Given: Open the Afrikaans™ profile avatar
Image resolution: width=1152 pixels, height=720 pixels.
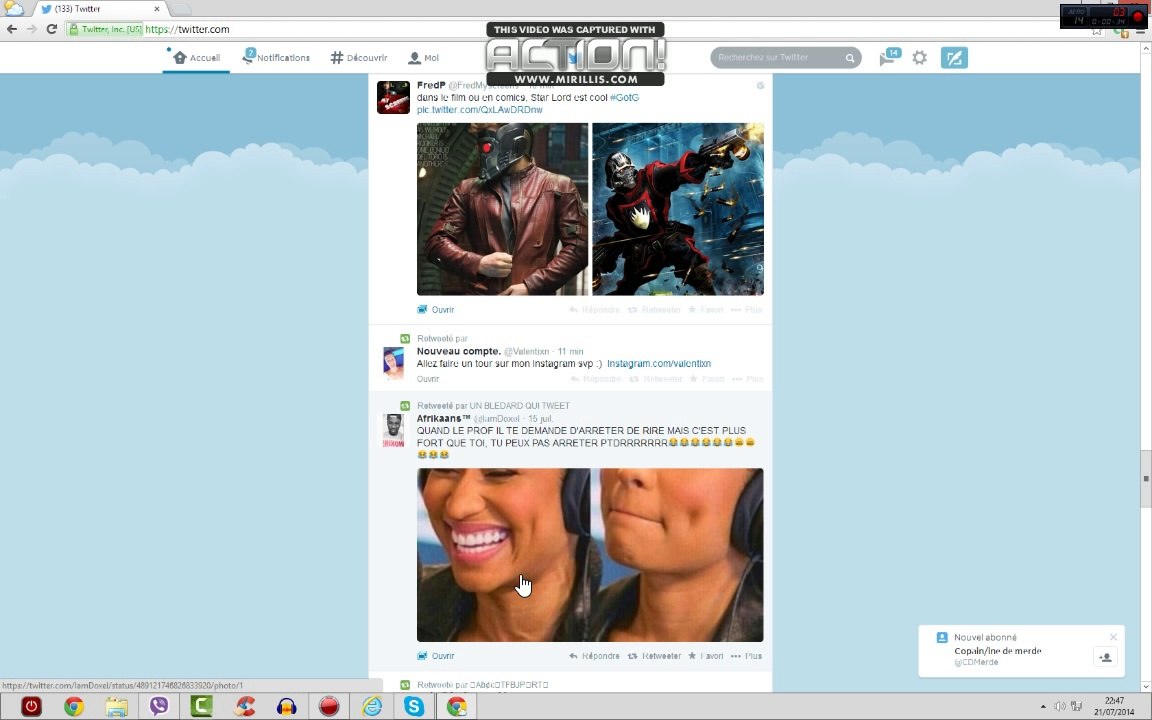Looking at the screenshot, I should 393,431.
